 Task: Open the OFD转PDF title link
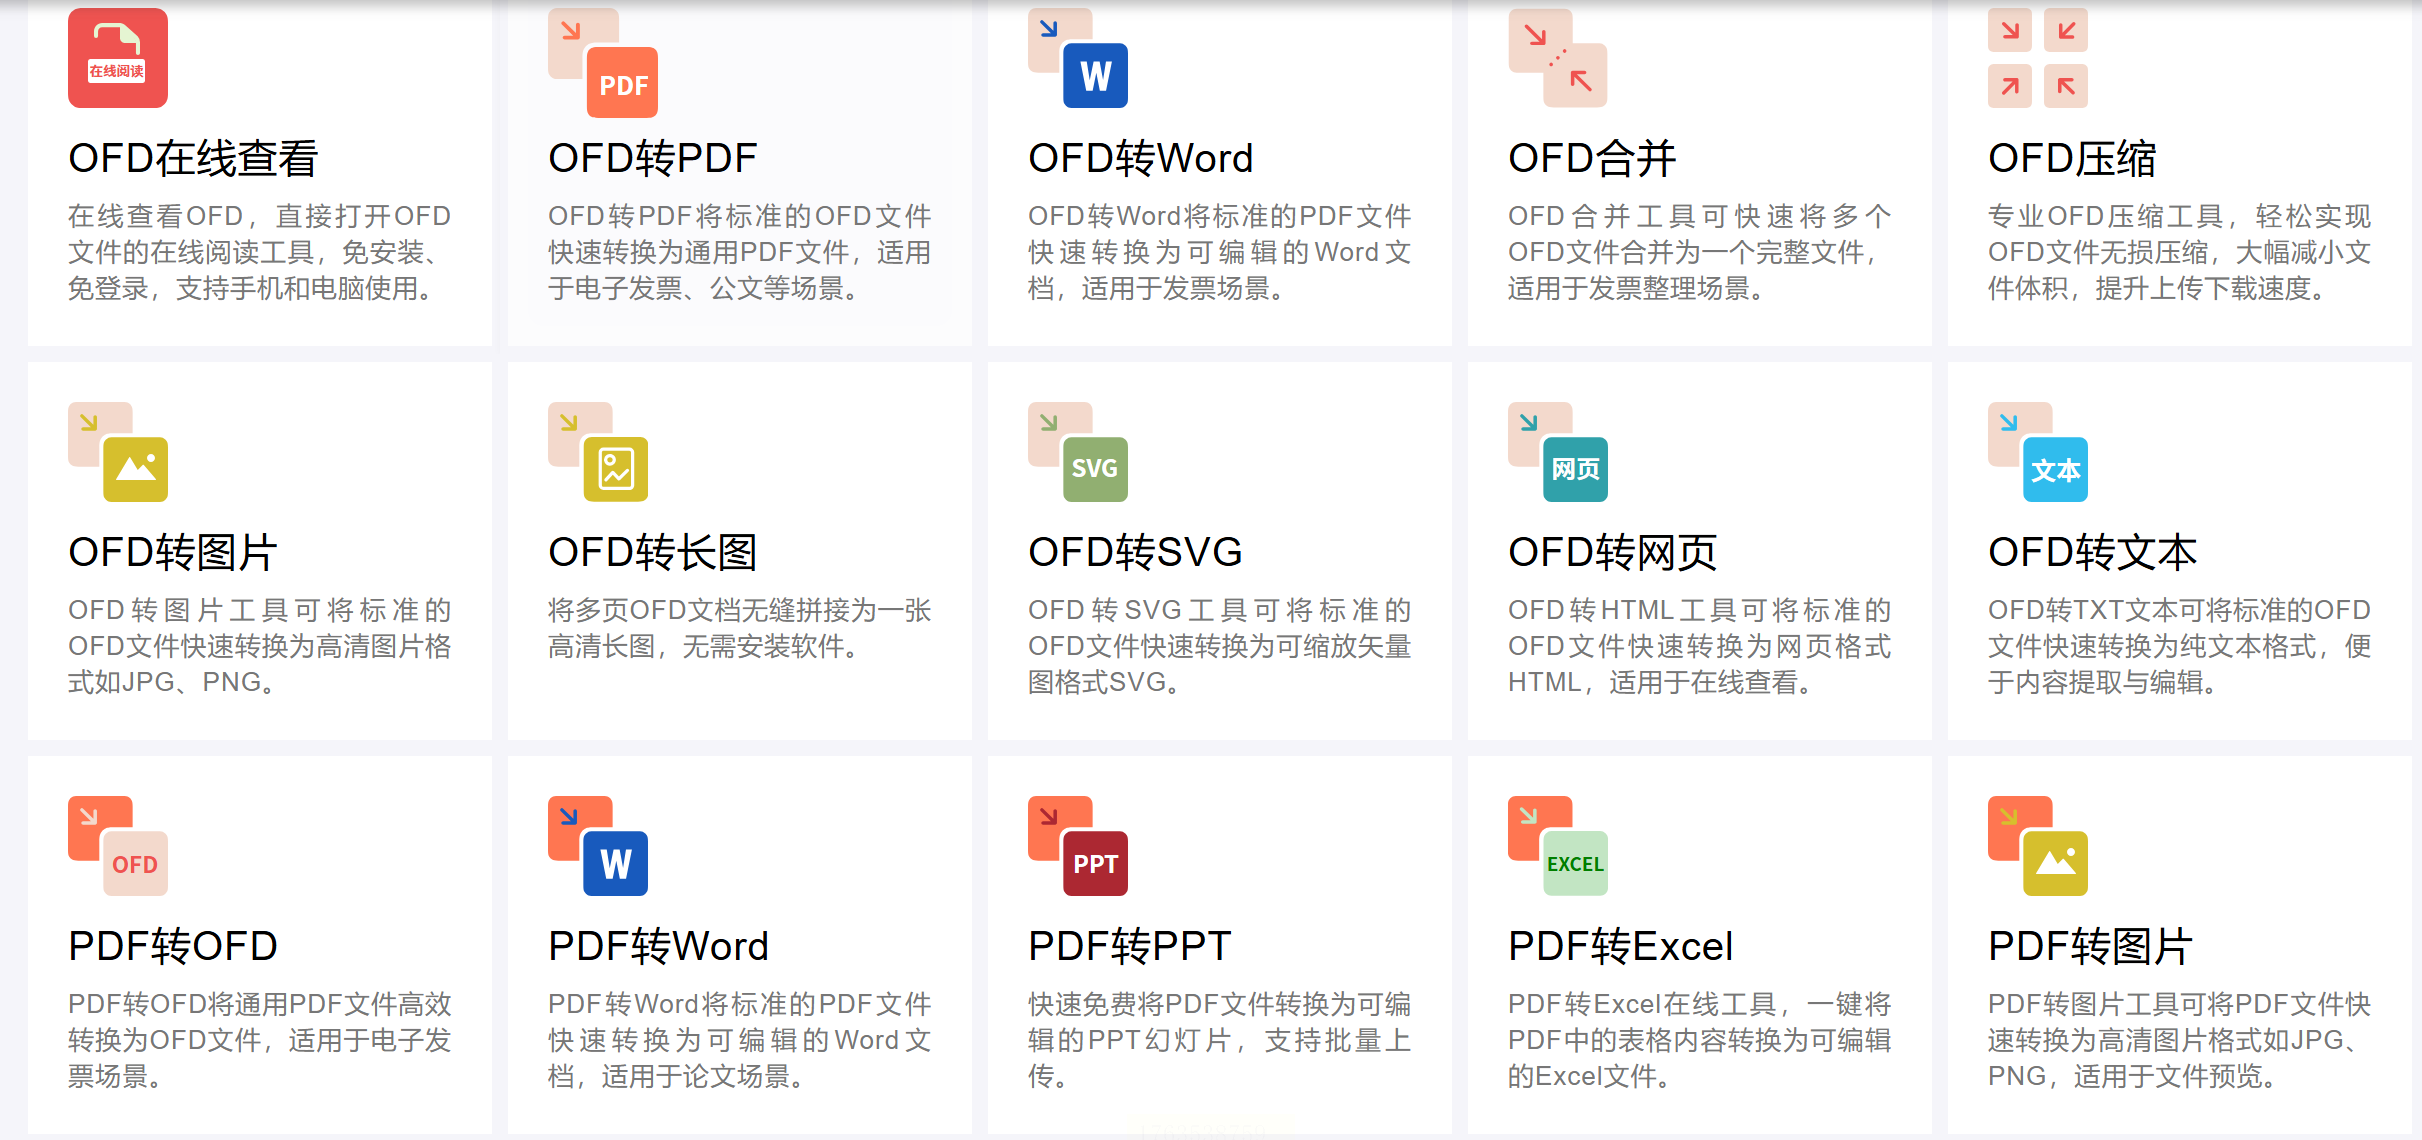652,158
